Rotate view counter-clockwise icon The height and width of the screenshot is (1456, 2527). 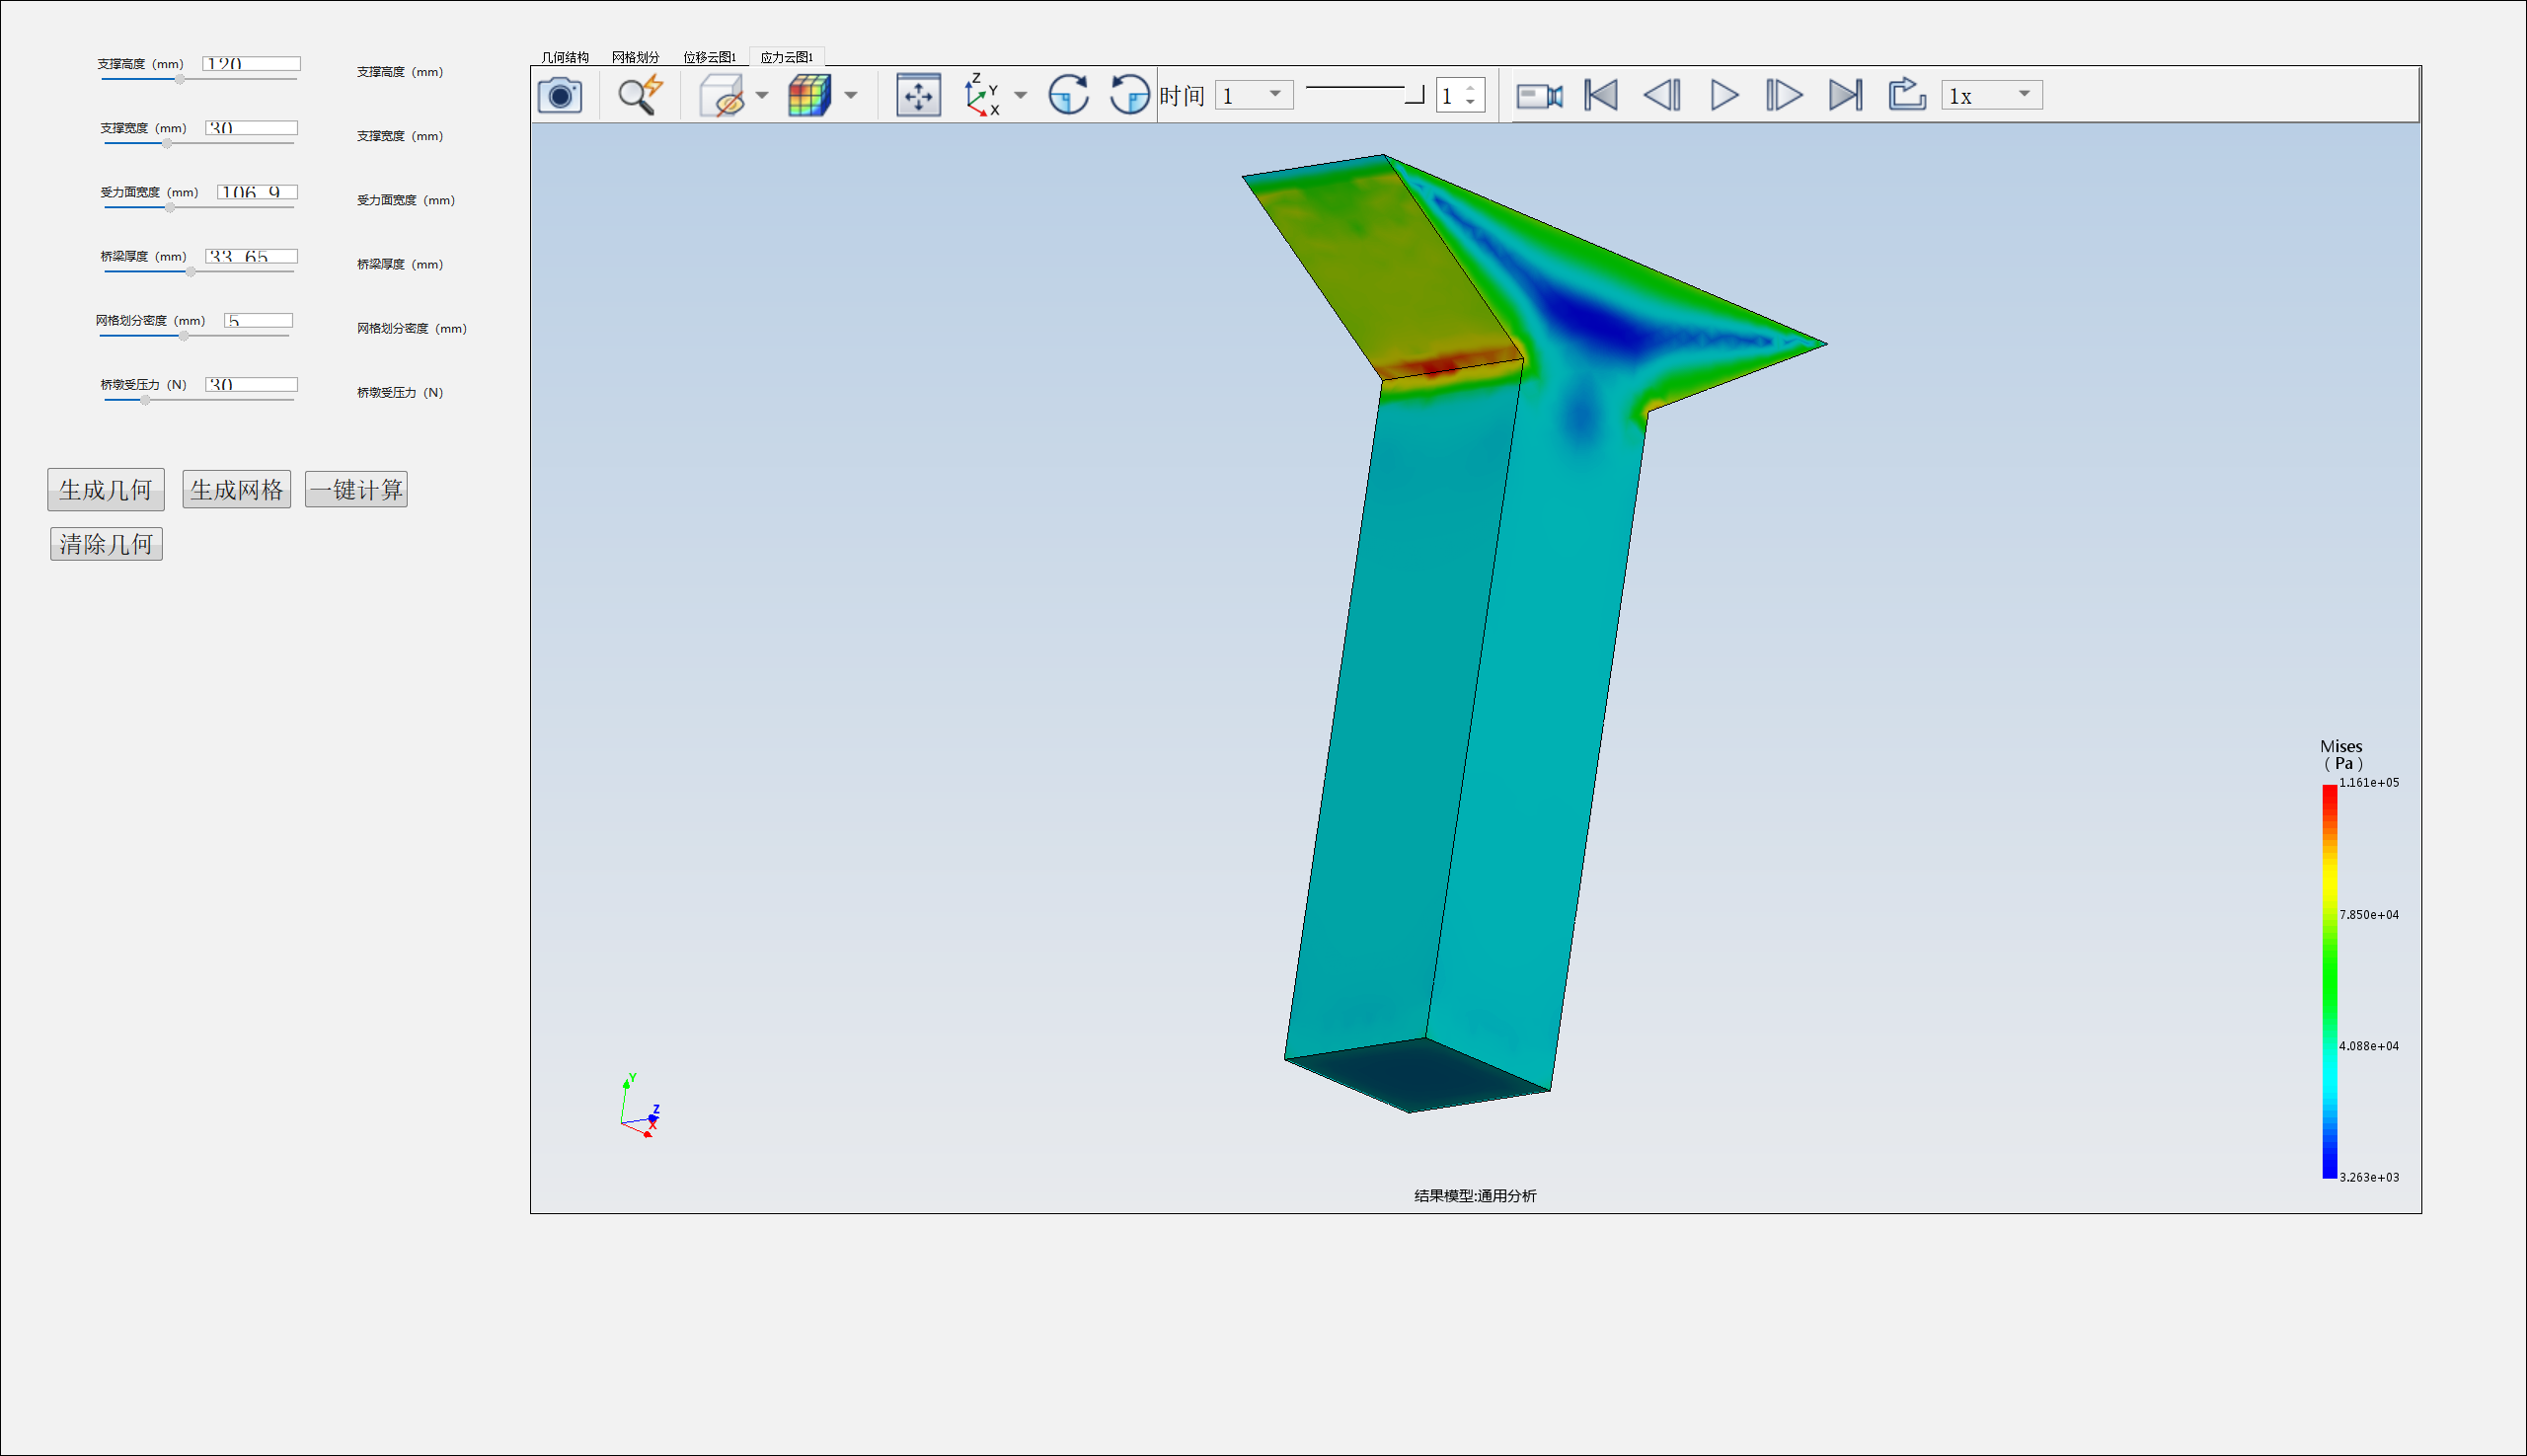pyautogui.click(x=1130, y=95)
